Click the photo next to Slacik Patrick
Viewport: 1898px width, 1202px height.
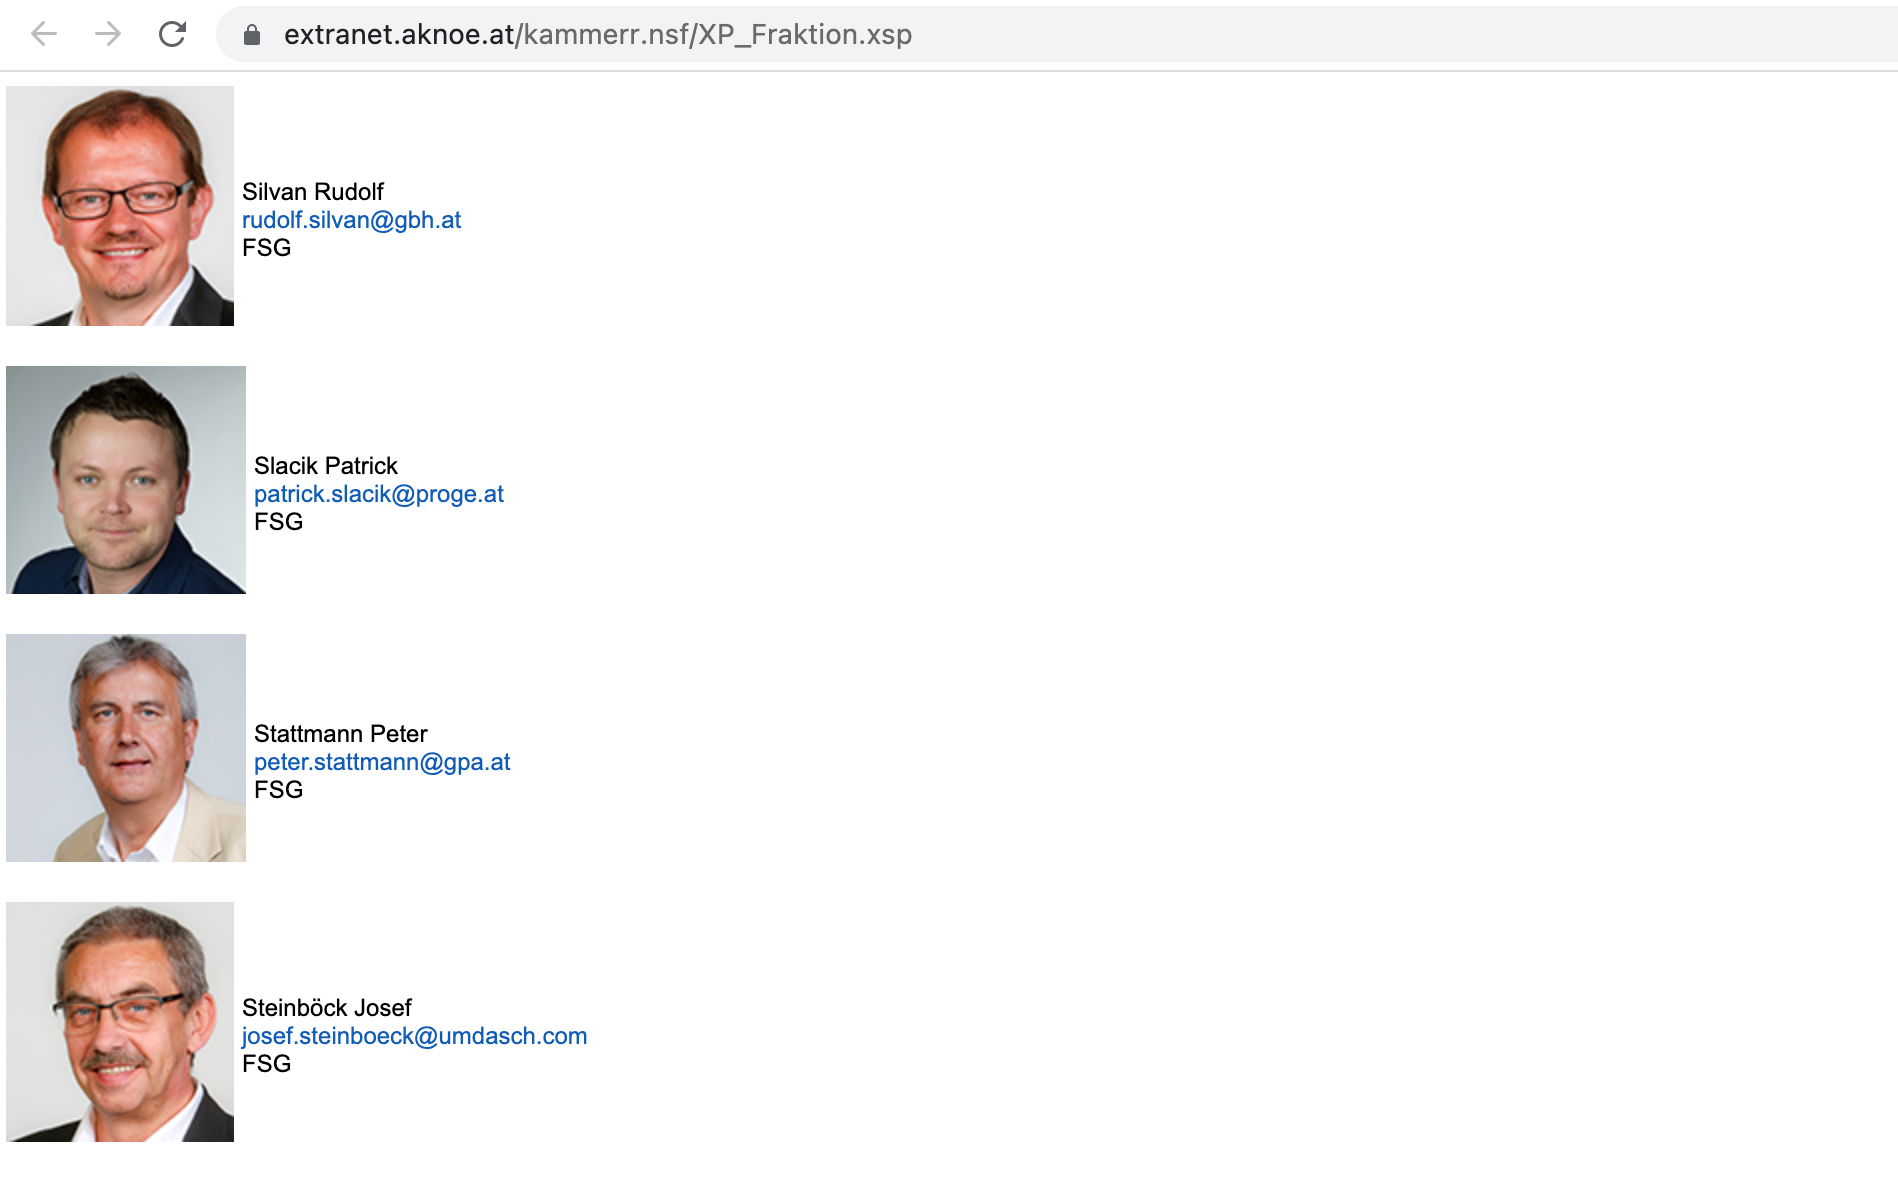pos(126,480)
